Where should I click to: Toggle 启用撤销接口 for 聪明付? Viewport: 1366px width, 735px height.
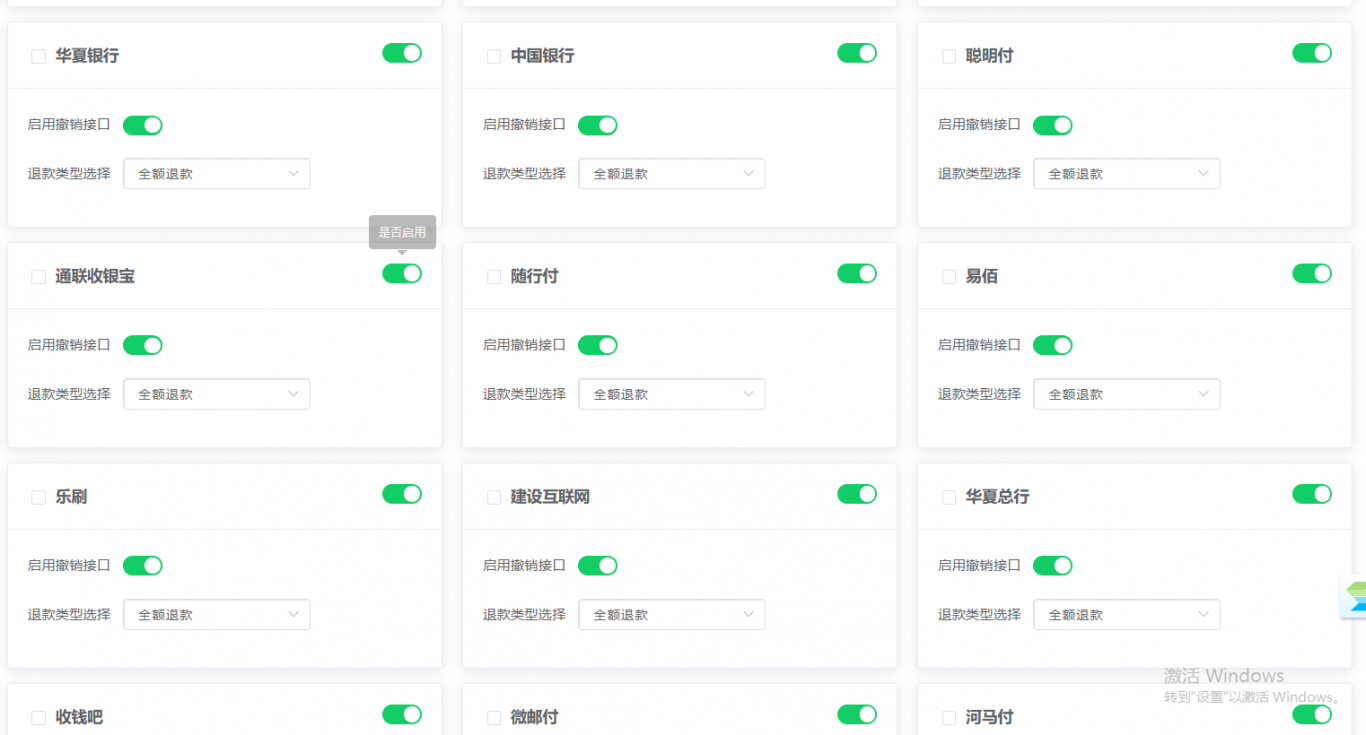point(1053,125)
